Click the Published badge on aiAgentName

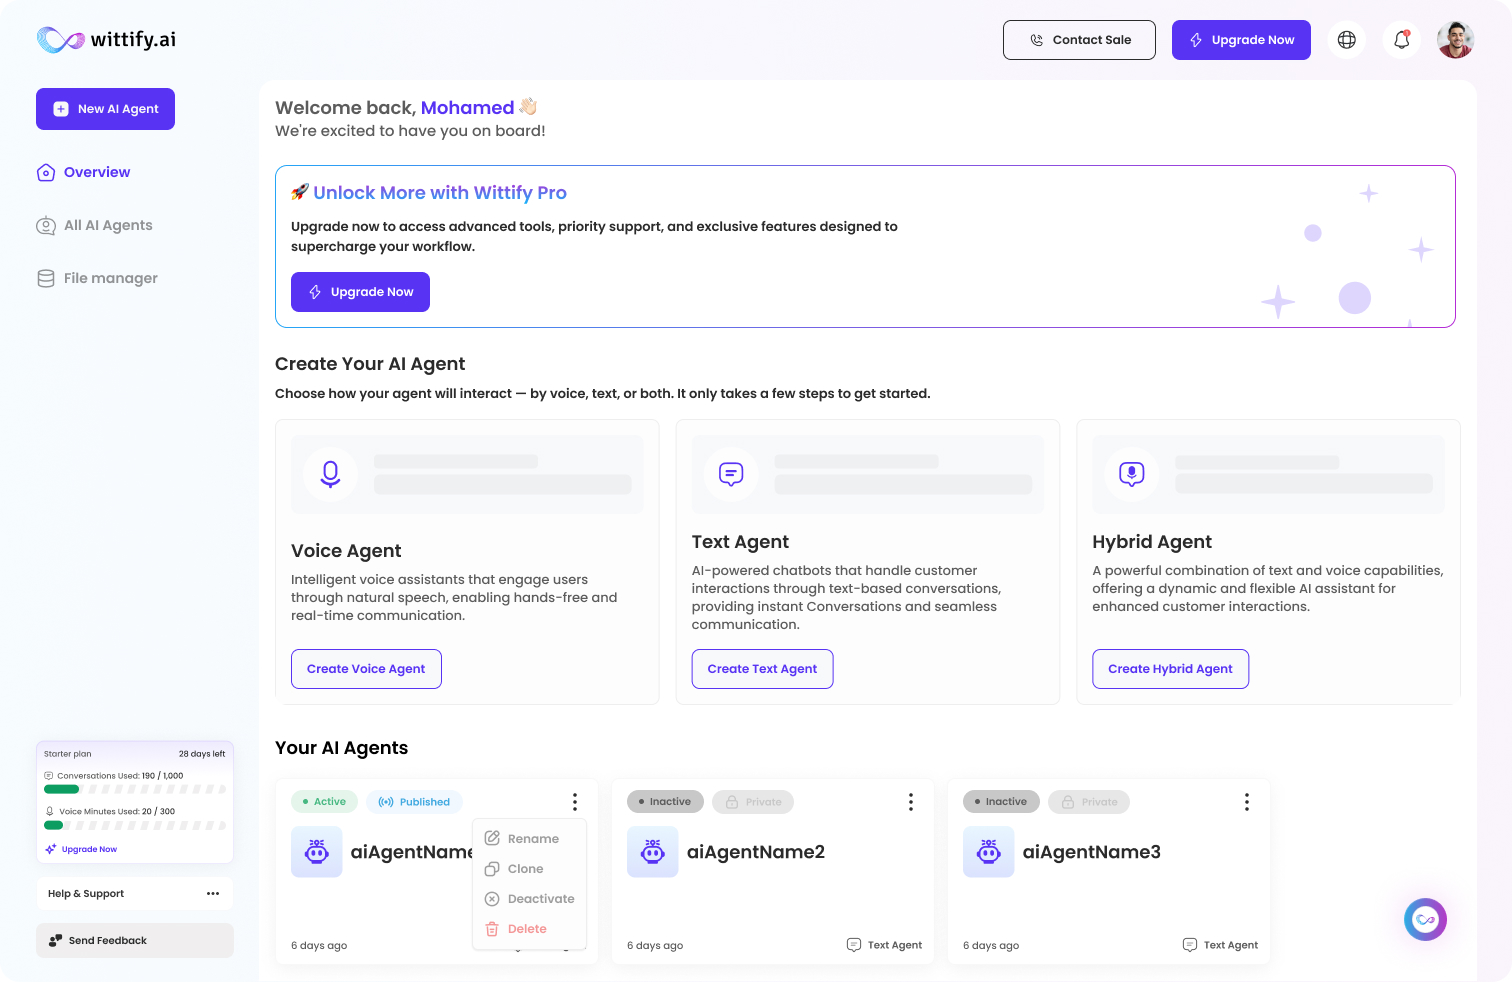tap(414, 802)
